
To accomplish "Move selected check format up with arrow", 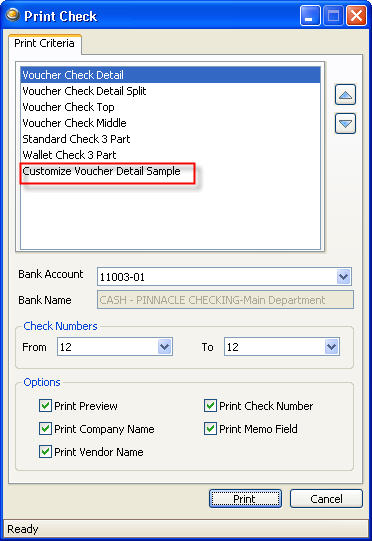I will [x=345, y=95].
